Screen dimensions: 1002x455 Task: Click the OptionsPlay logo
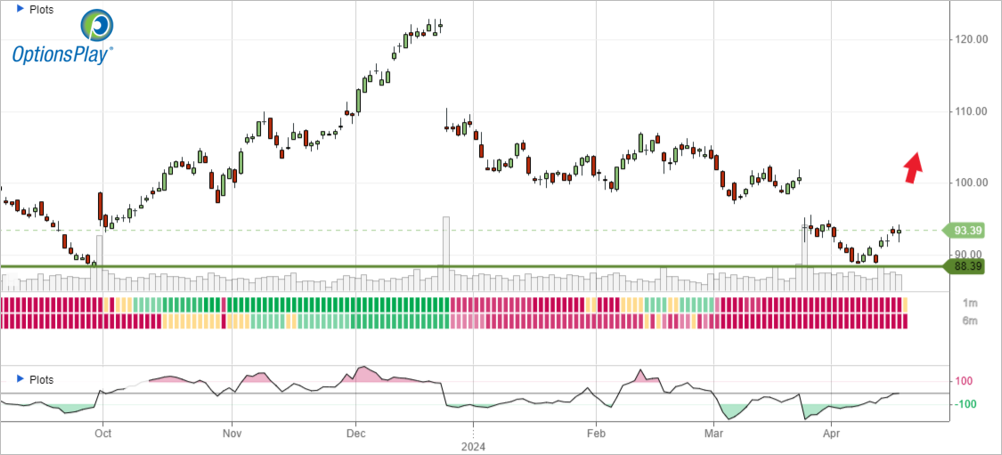[x=63, y=39]
